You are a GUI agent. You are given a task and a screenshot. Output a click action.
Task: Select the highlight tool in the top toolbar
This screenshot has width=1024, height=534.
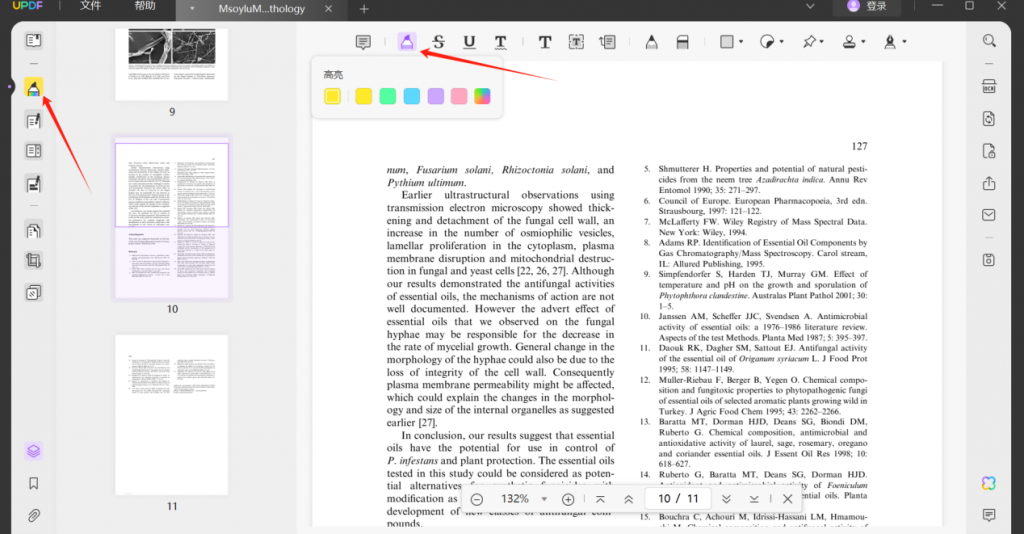point(406,42)
